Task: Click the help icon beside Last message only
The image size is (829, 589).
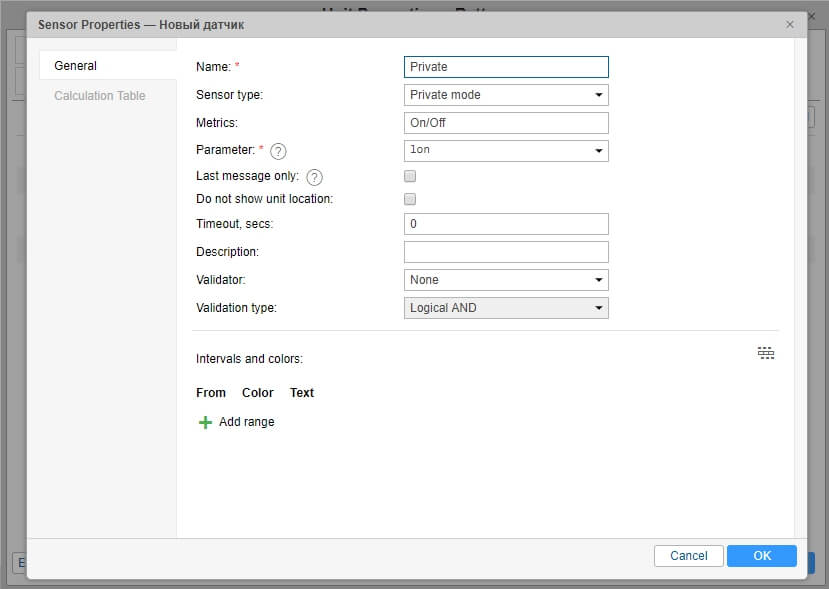Action: point(314,177)
